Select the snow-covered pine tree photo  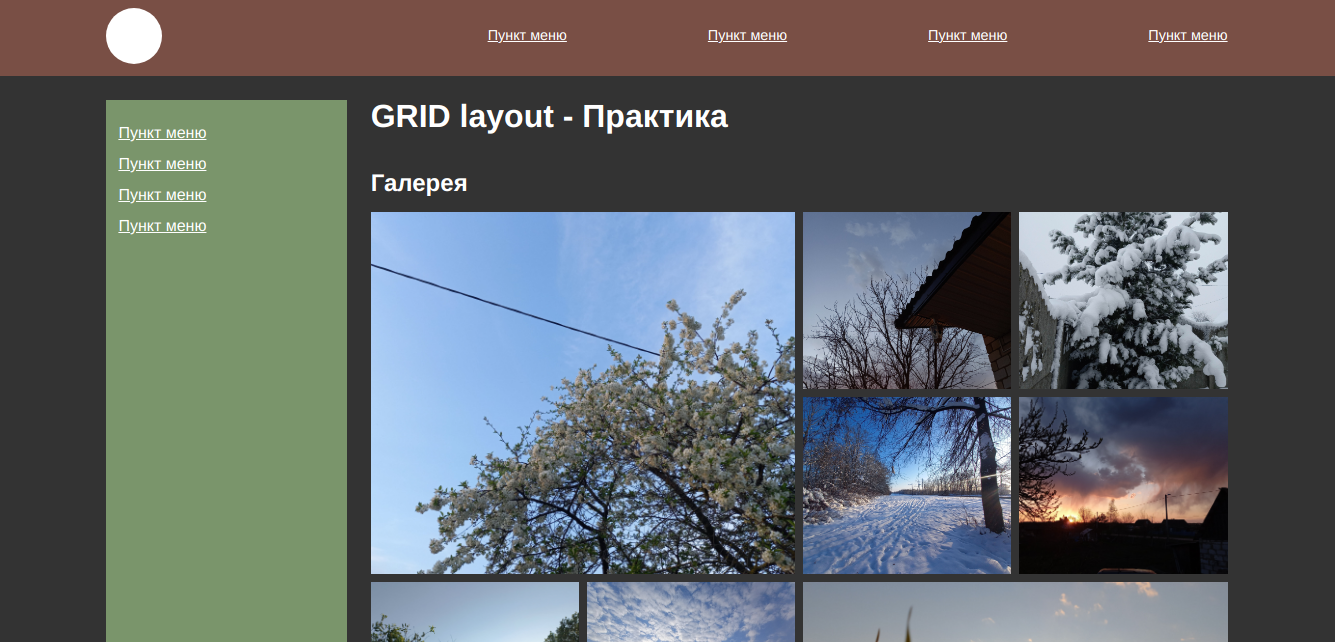1123,300
